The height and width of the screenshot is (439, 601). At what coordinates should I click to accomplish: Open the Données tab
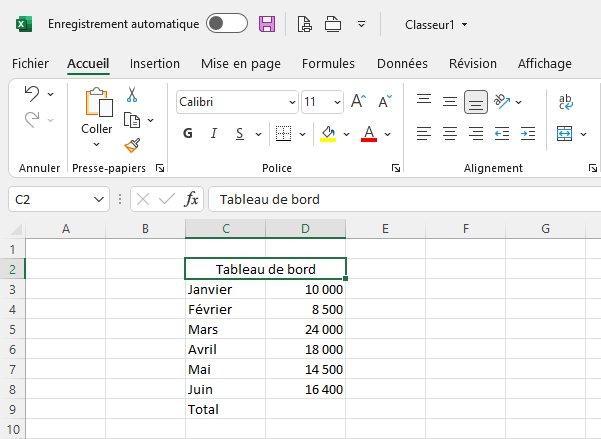click(x=402, y=63)
